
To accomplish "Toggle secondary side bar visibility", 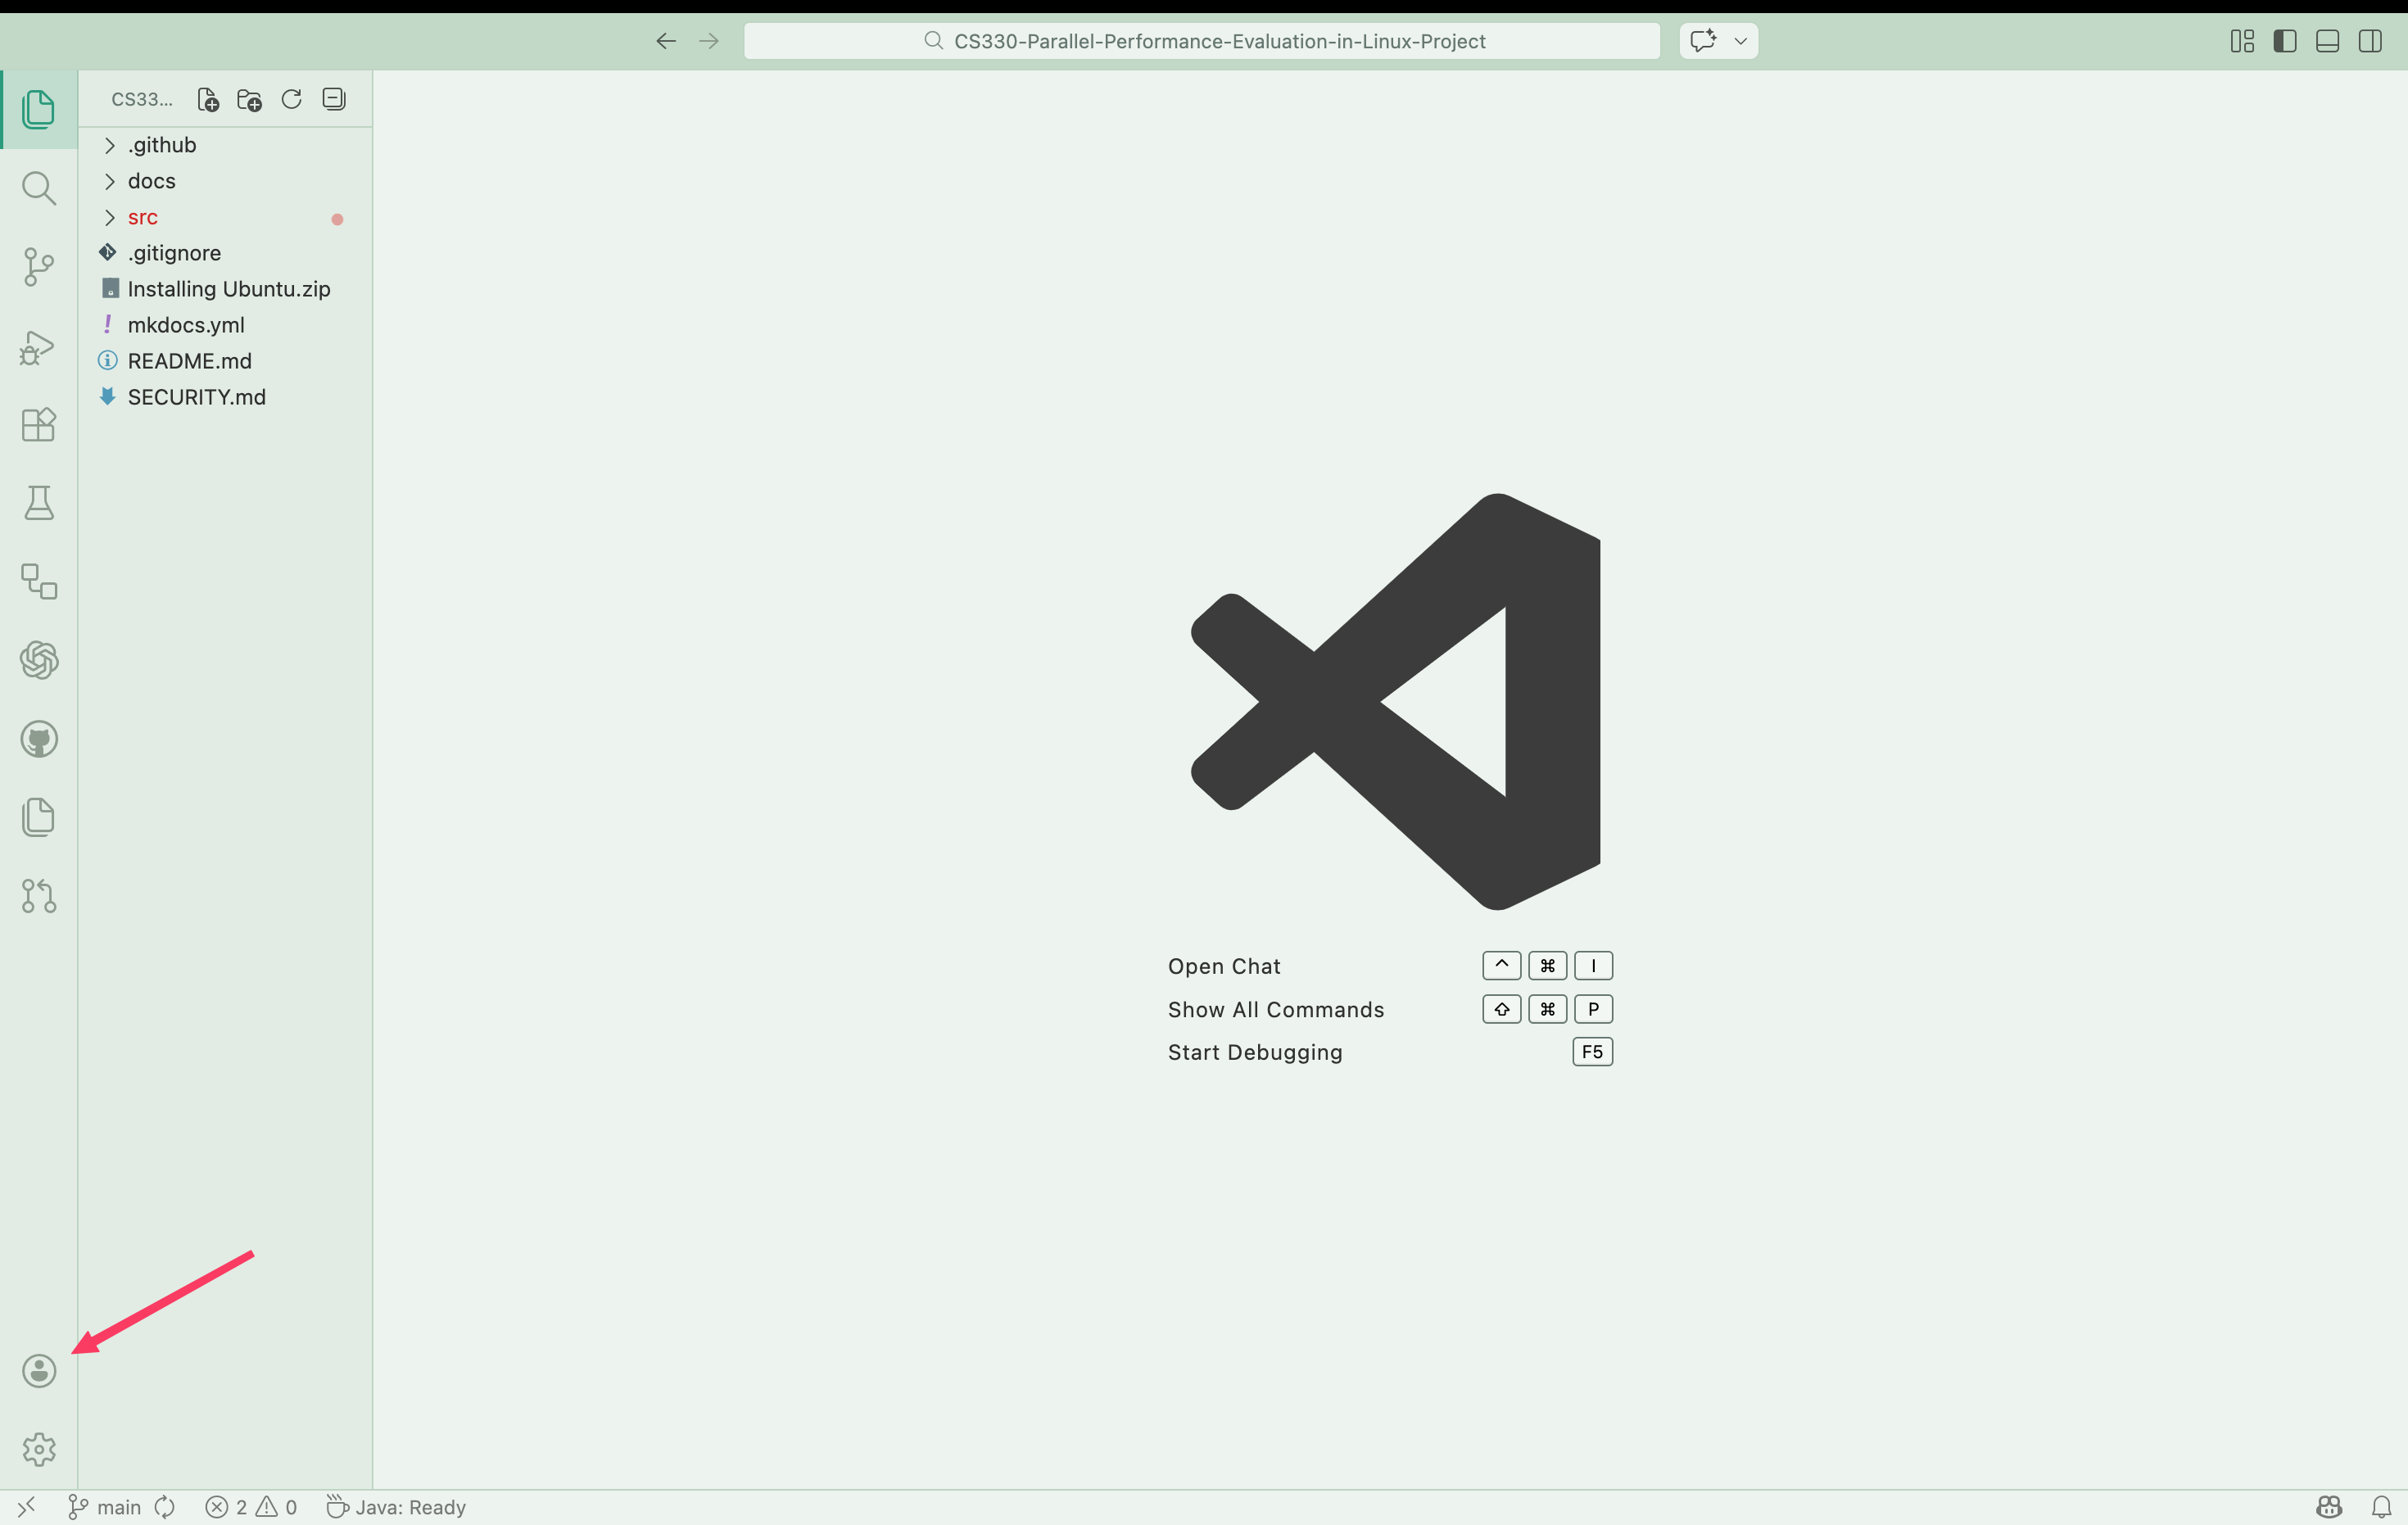I will pyautogui.click(x=2370, y=41).
